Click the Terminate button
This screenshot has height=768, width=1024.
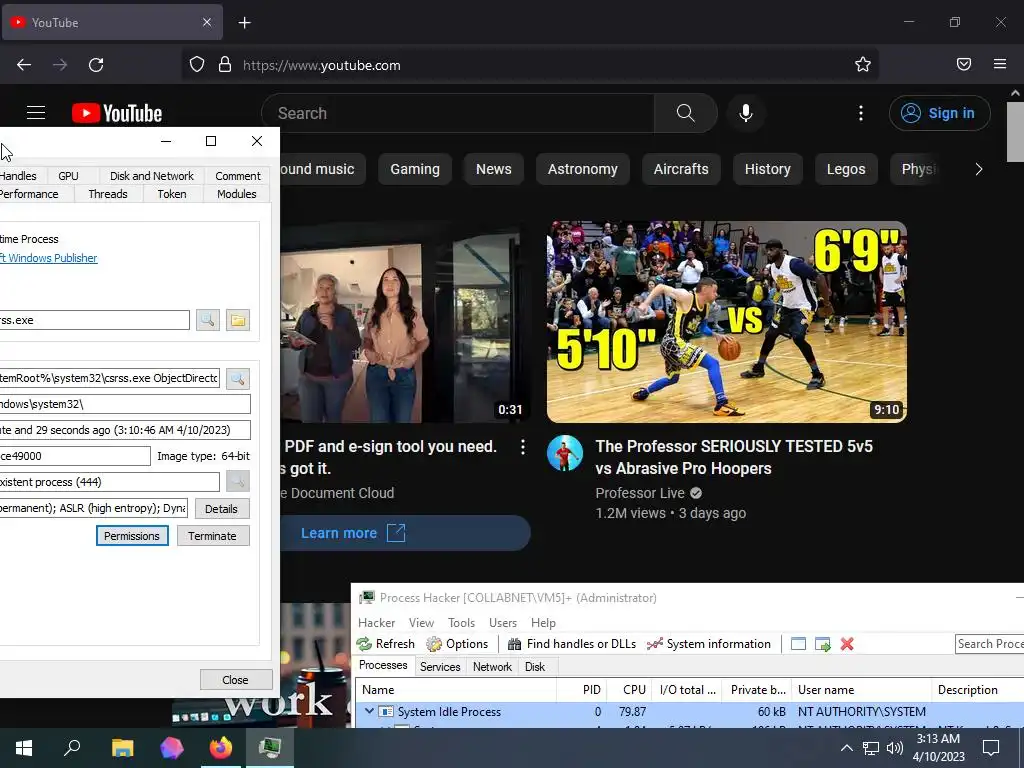coord(212,536)
